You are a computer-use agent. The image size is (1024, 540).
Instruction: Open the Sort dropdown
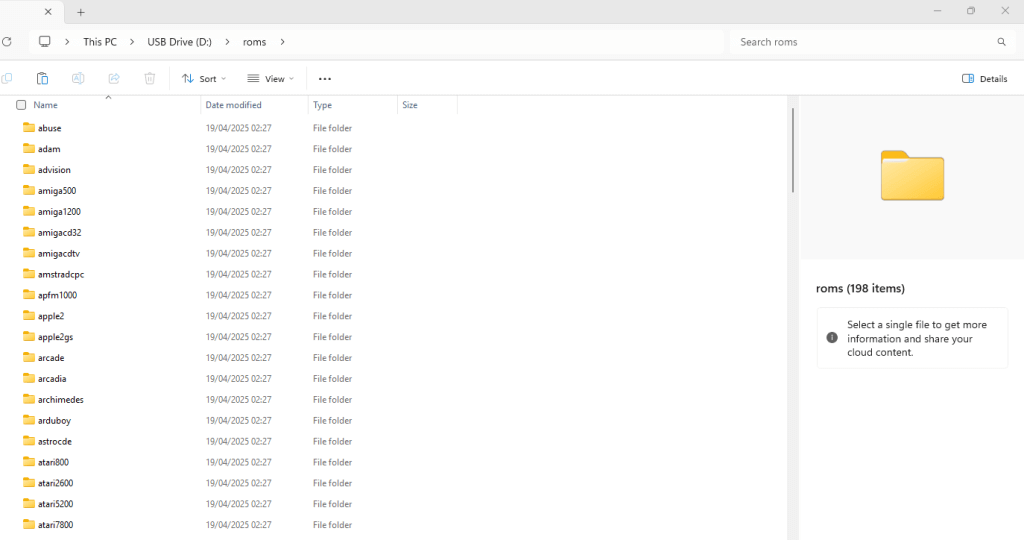(204, 78)
